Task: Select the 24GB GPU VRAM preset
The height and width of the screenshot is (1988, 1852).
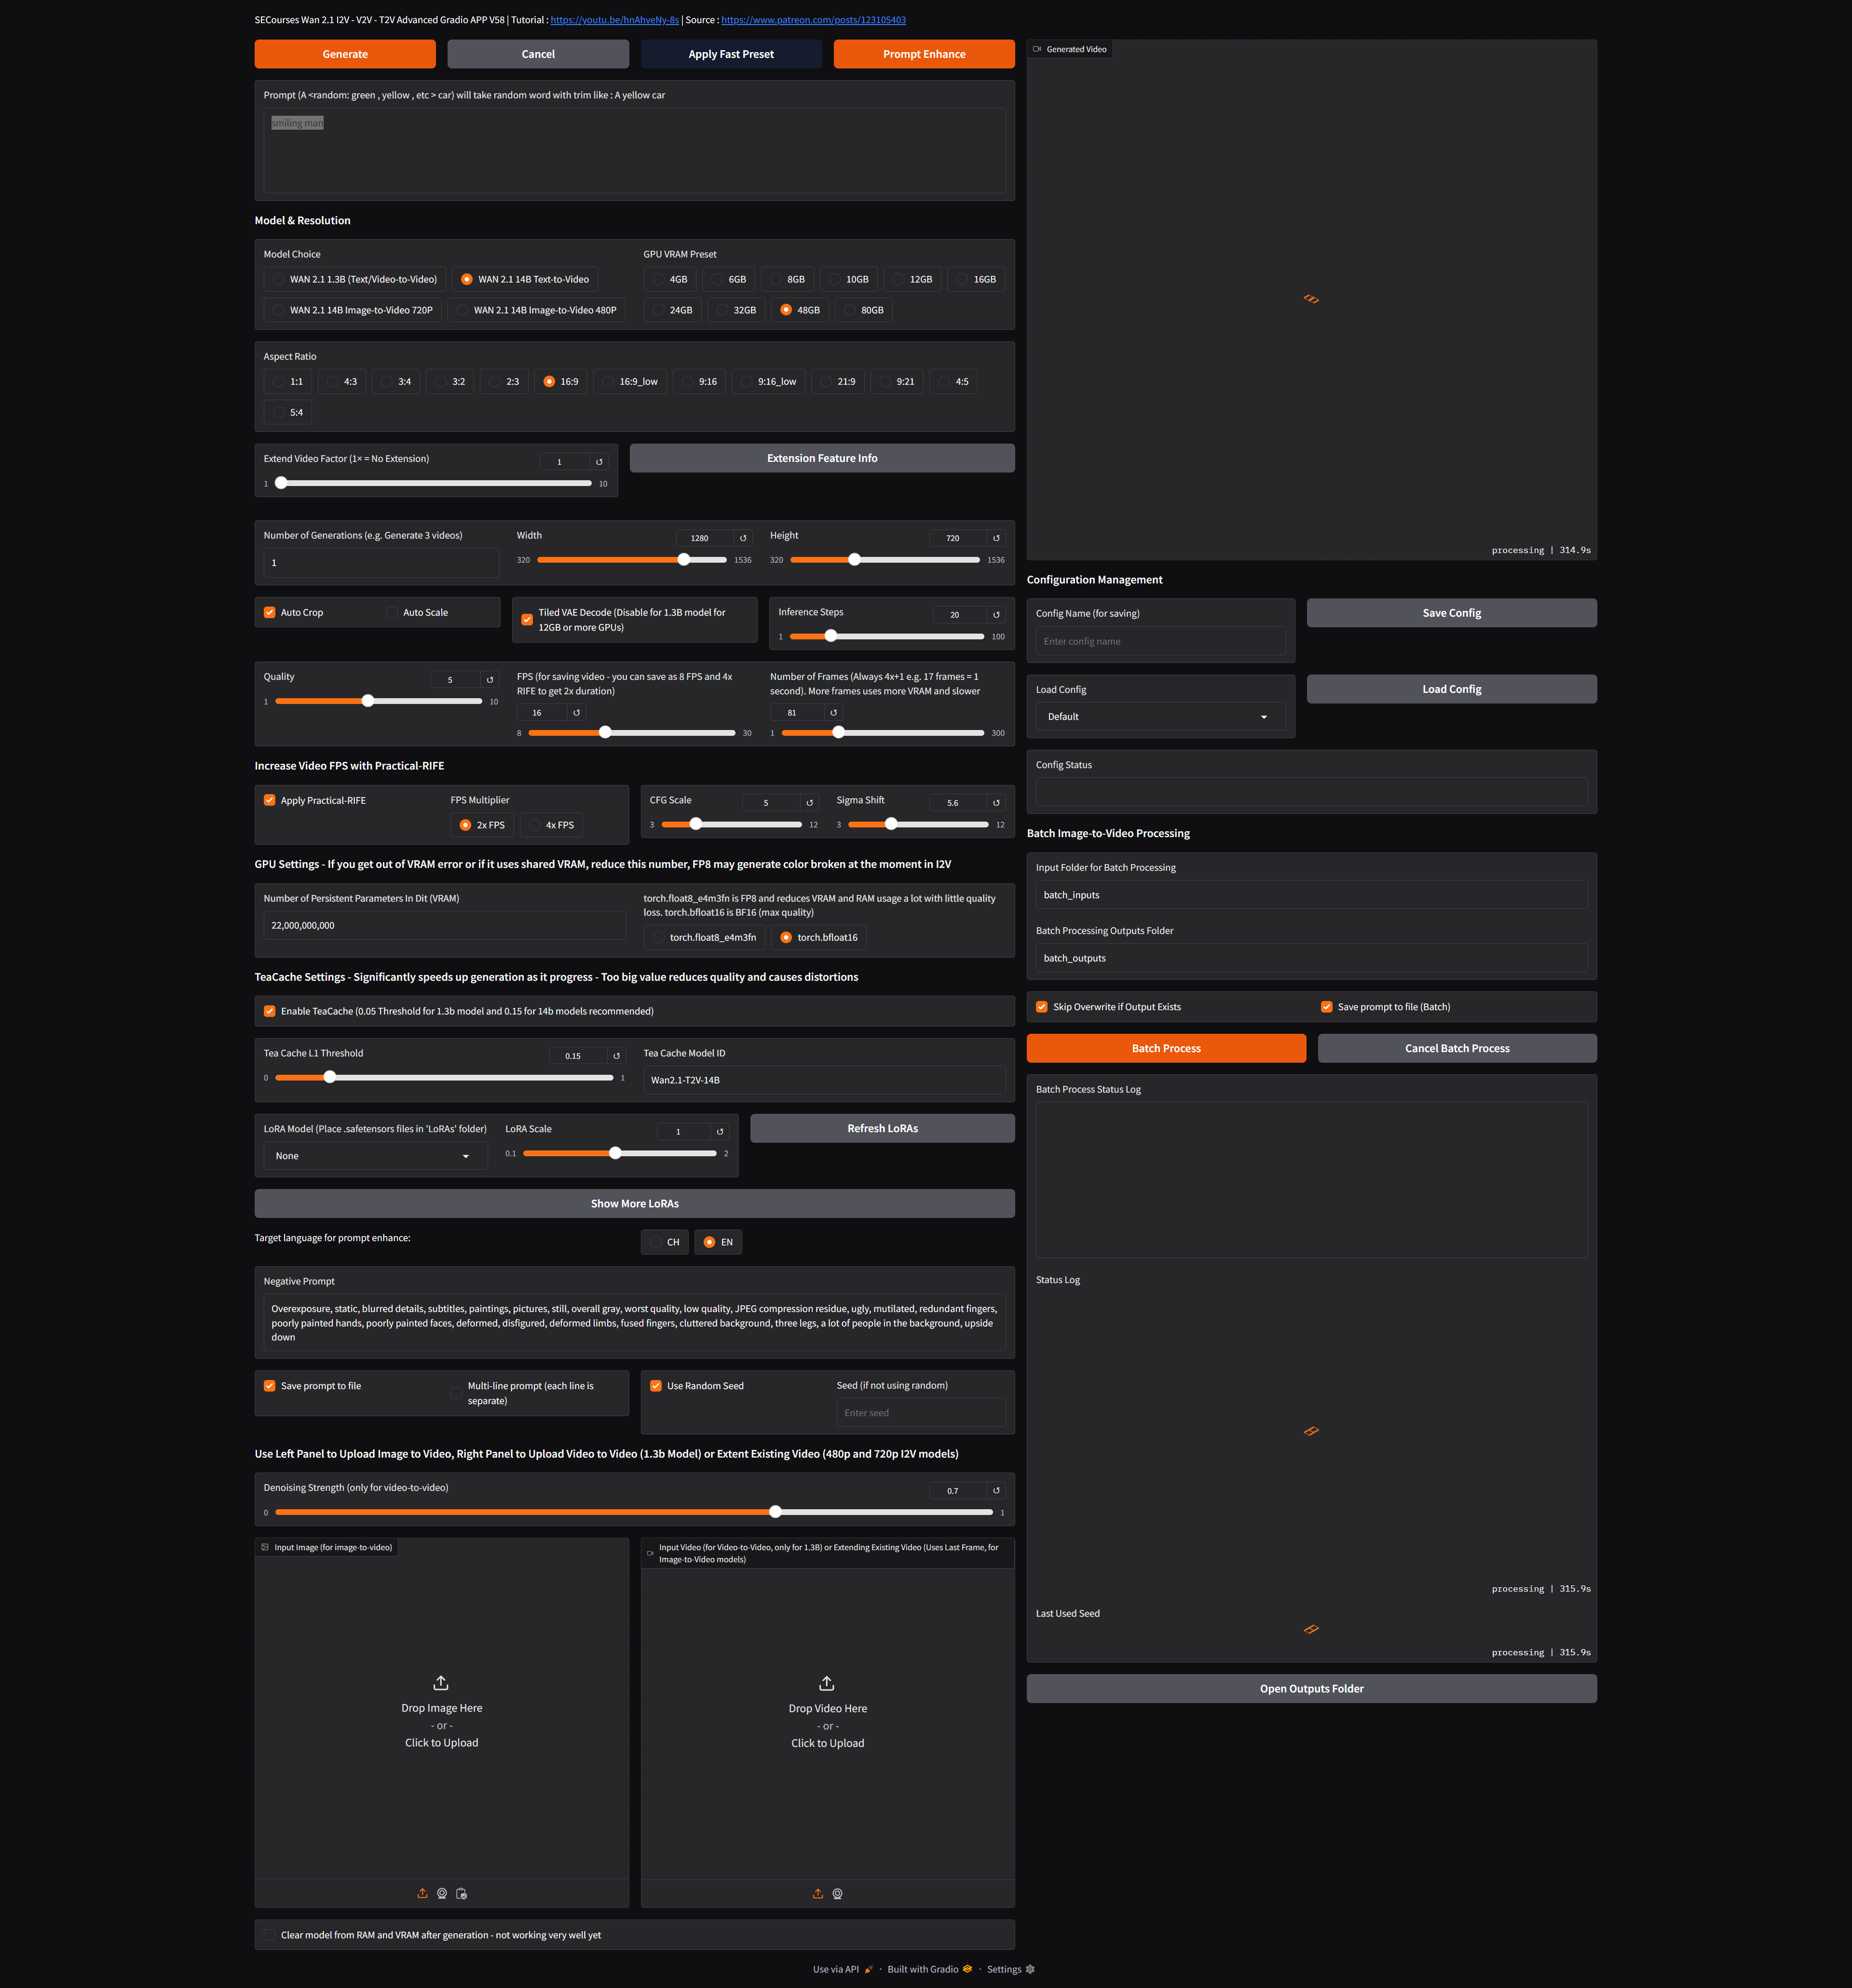Action: [659, 310]
